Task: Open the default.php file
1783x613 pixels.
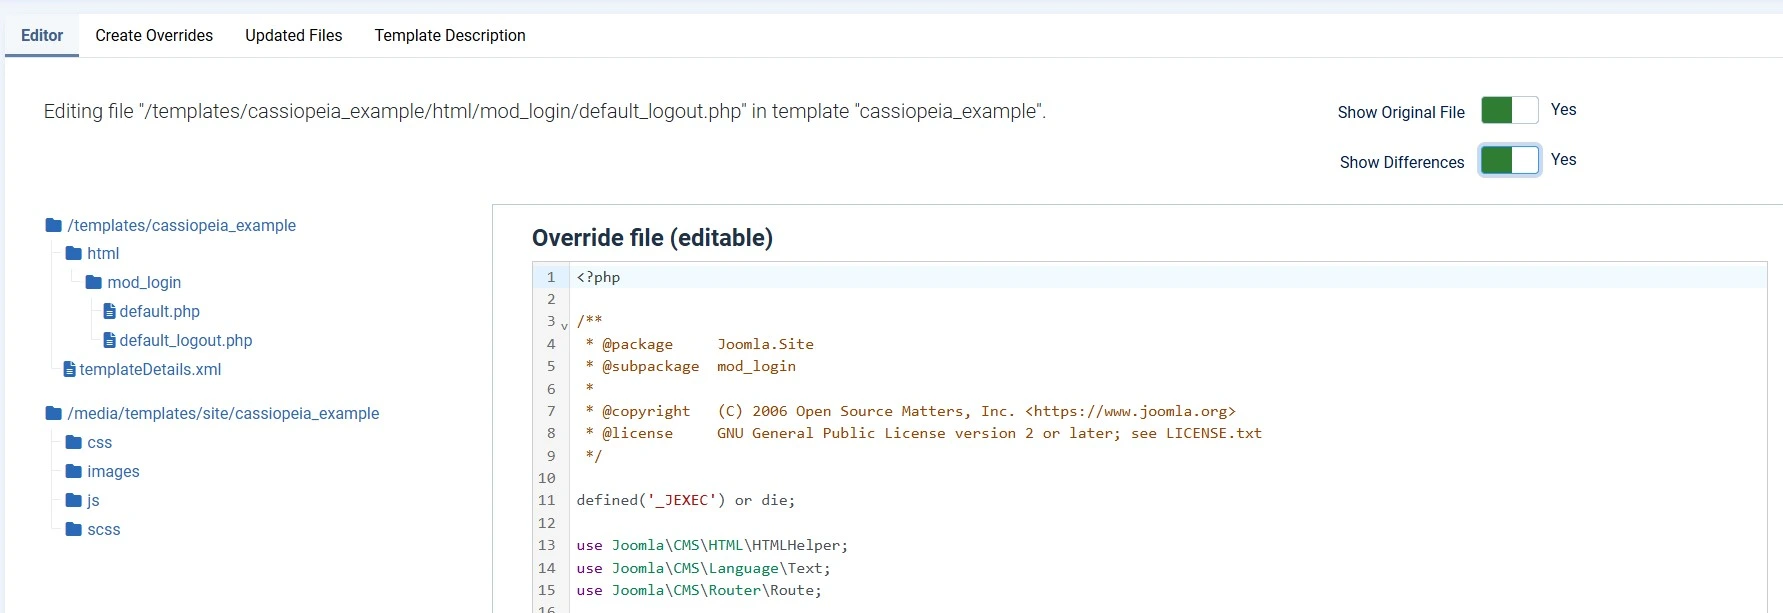Action: pyautogui.click(x=160, y=311)
